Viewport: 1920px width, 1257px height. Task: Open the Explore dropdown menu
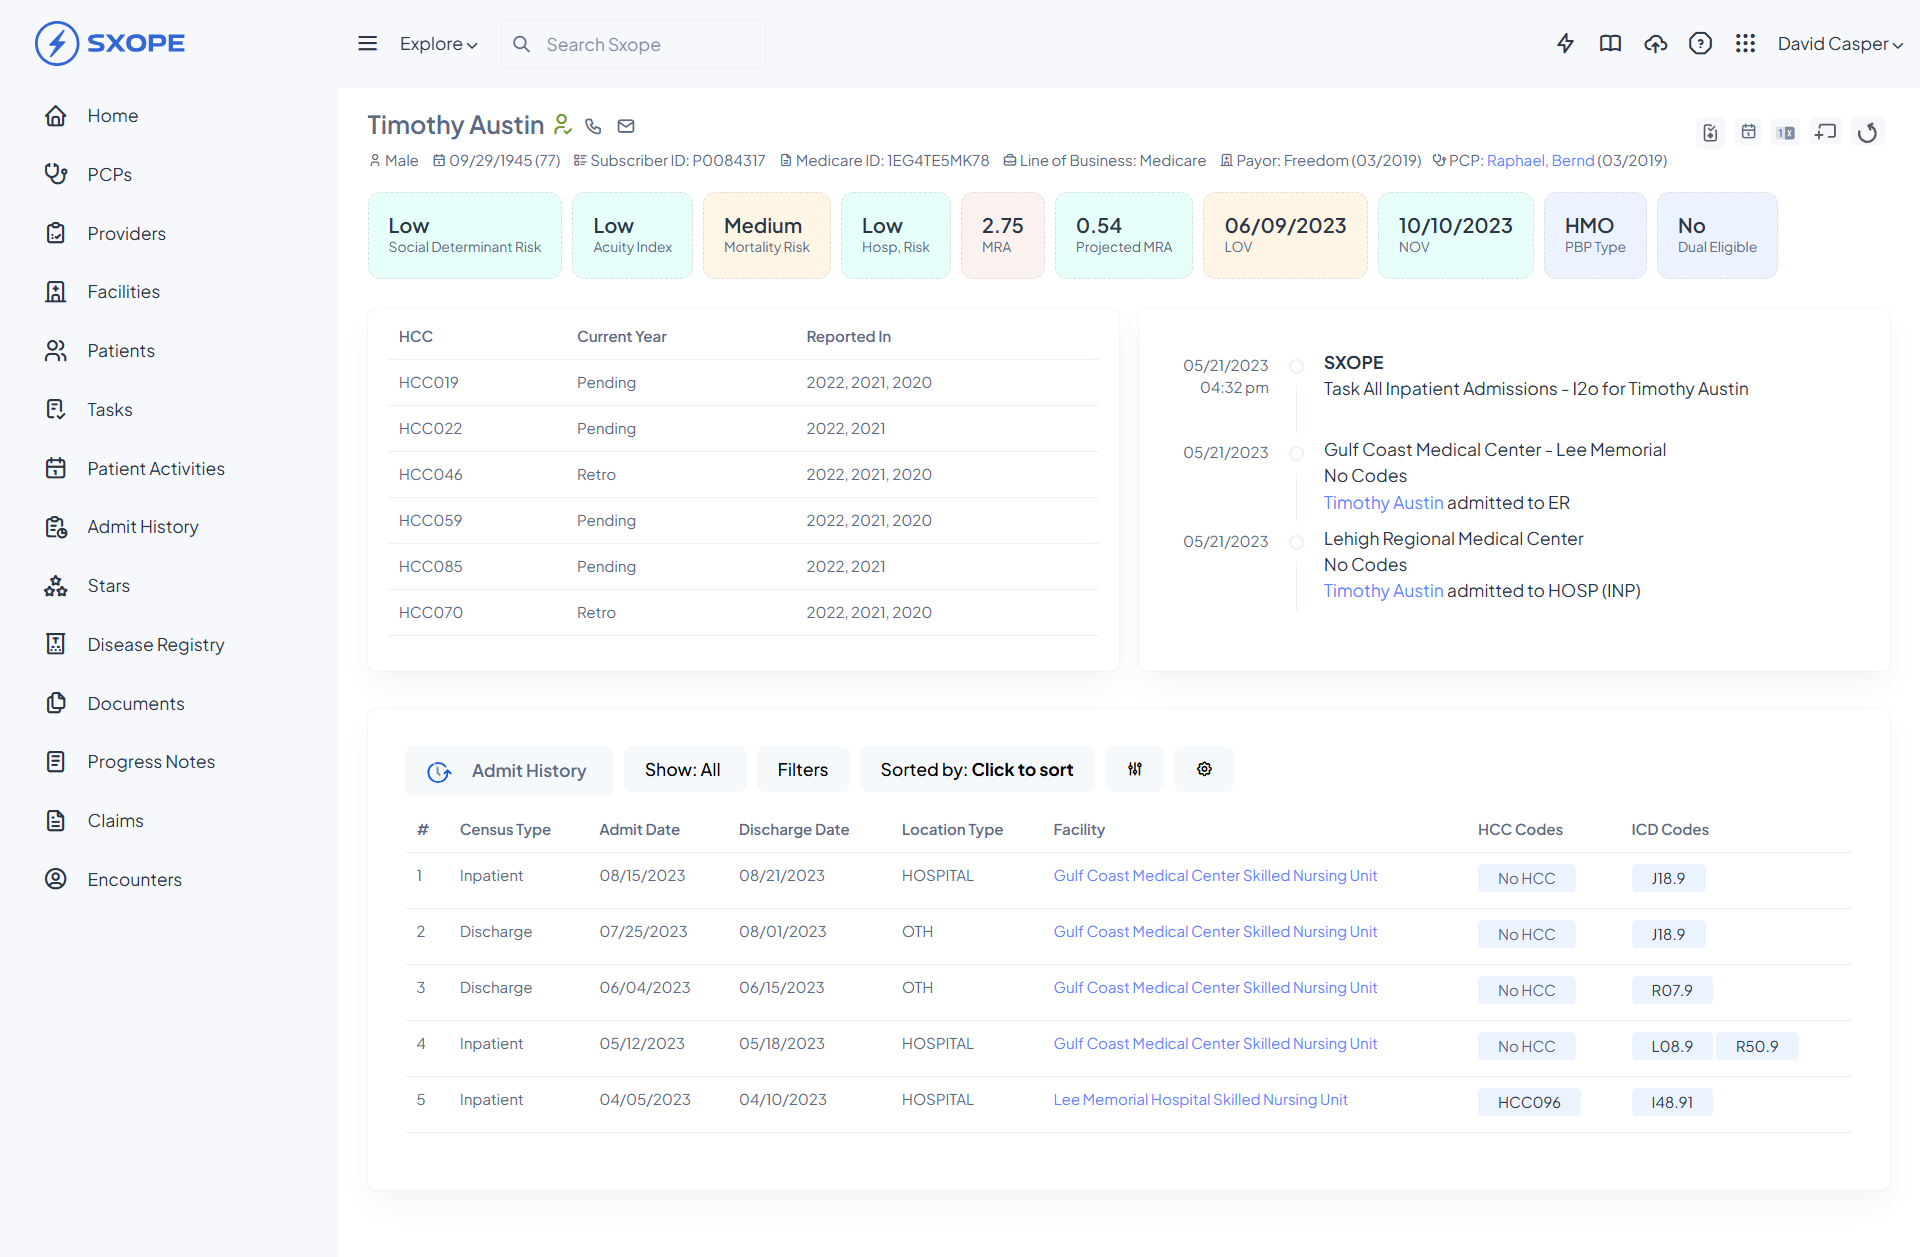438,44
